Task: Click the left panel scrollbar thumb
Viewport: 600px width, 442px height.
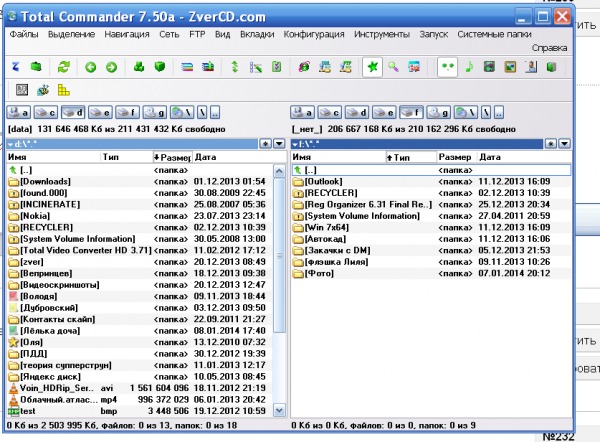Action: point(280,256)
